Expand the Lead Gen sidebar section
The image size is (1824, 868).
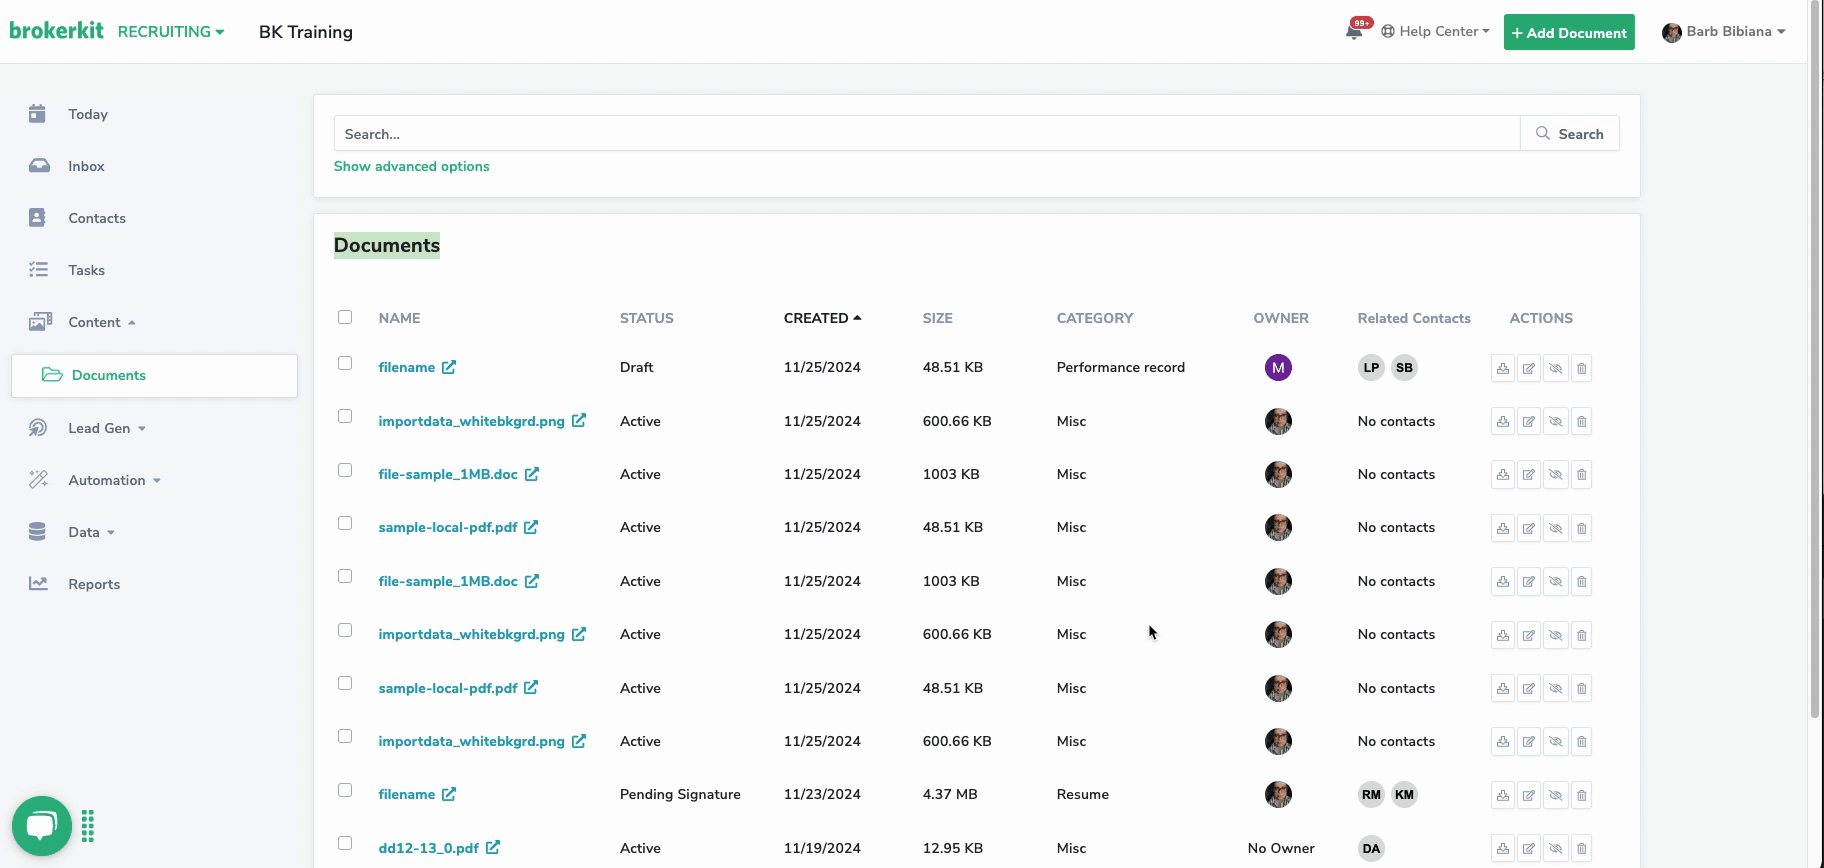(106, 428)
